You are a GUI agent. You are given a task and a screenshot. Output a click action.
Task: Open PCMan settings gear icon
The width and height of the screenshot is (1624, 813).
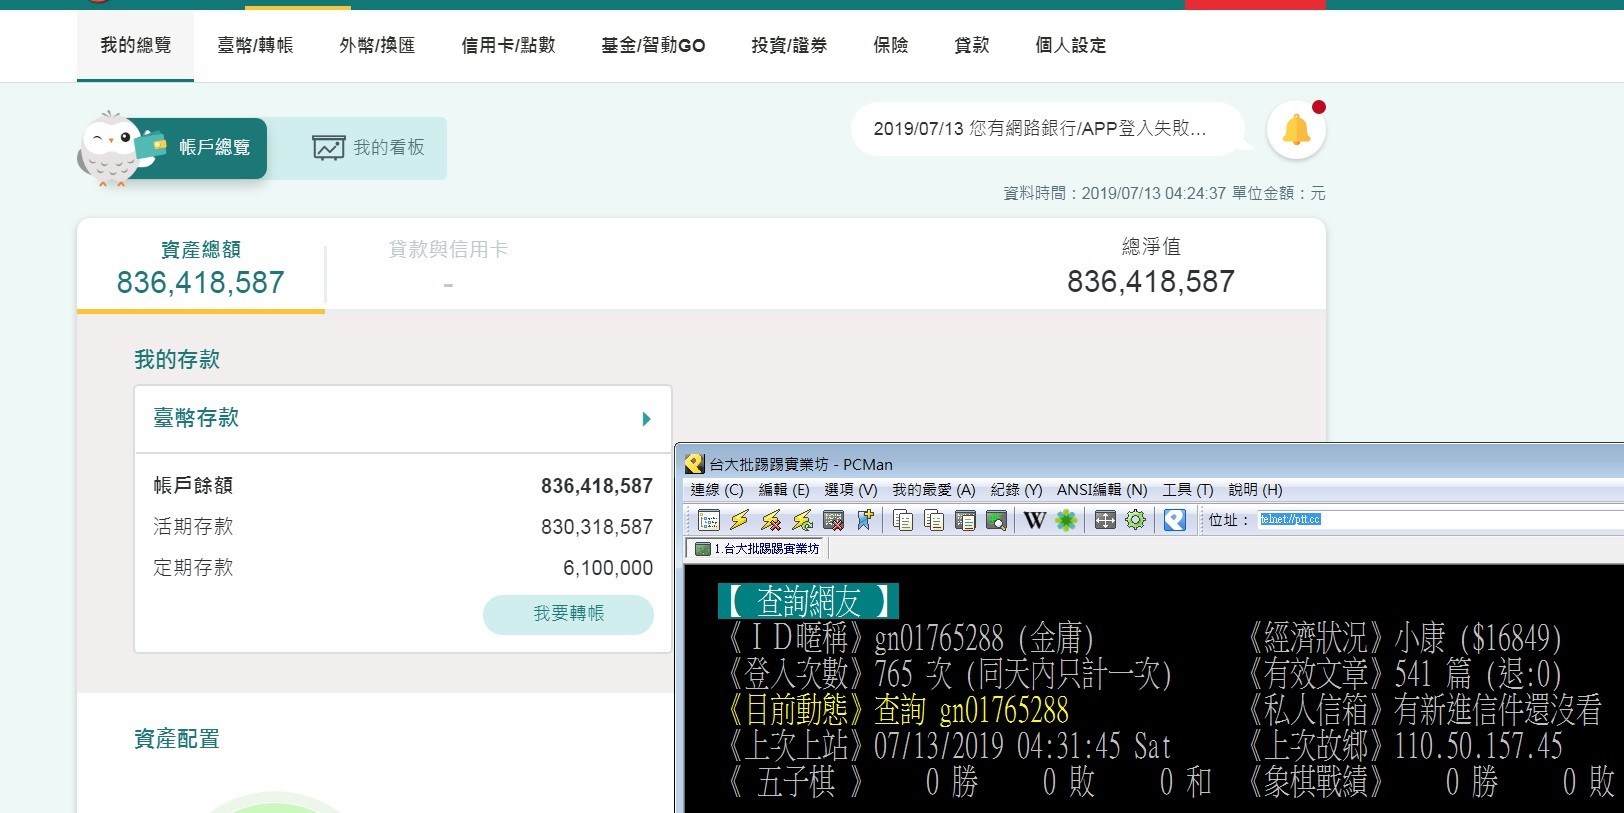pyautogui.click(x=1135, y=520)
